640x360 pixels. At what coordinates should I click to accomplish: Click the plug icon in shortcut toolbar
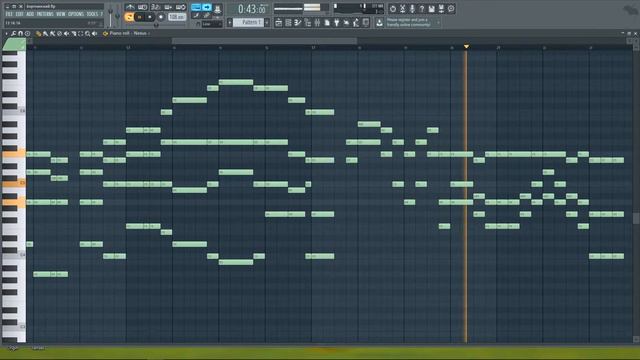336,23
